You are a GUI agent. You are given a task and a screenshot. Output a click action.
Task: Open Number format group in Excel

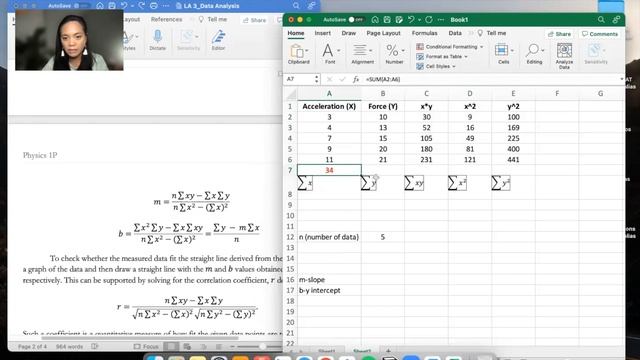[394, 54]
